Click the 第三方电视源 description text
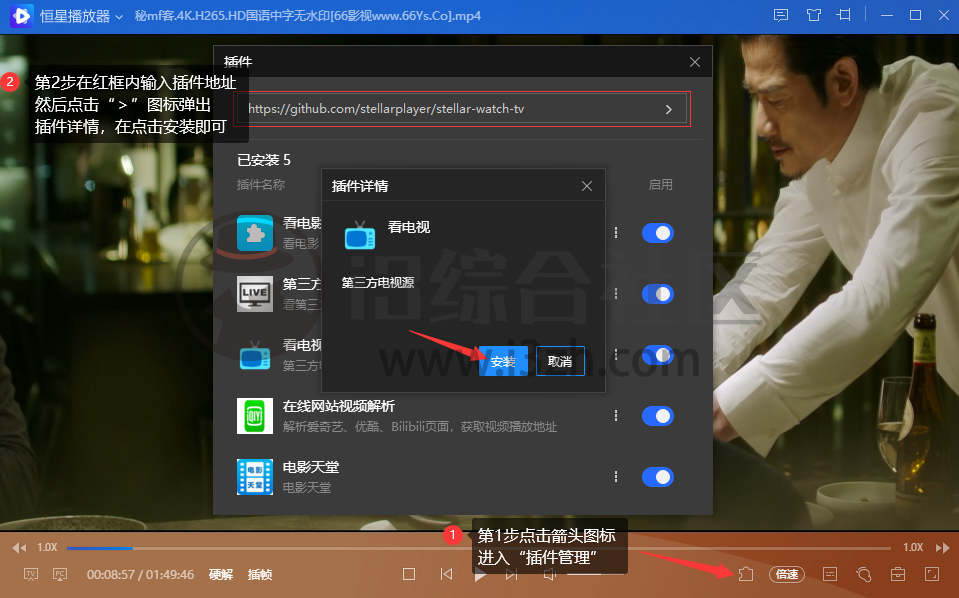Screen dimensions: 959x598 point(378,282)
